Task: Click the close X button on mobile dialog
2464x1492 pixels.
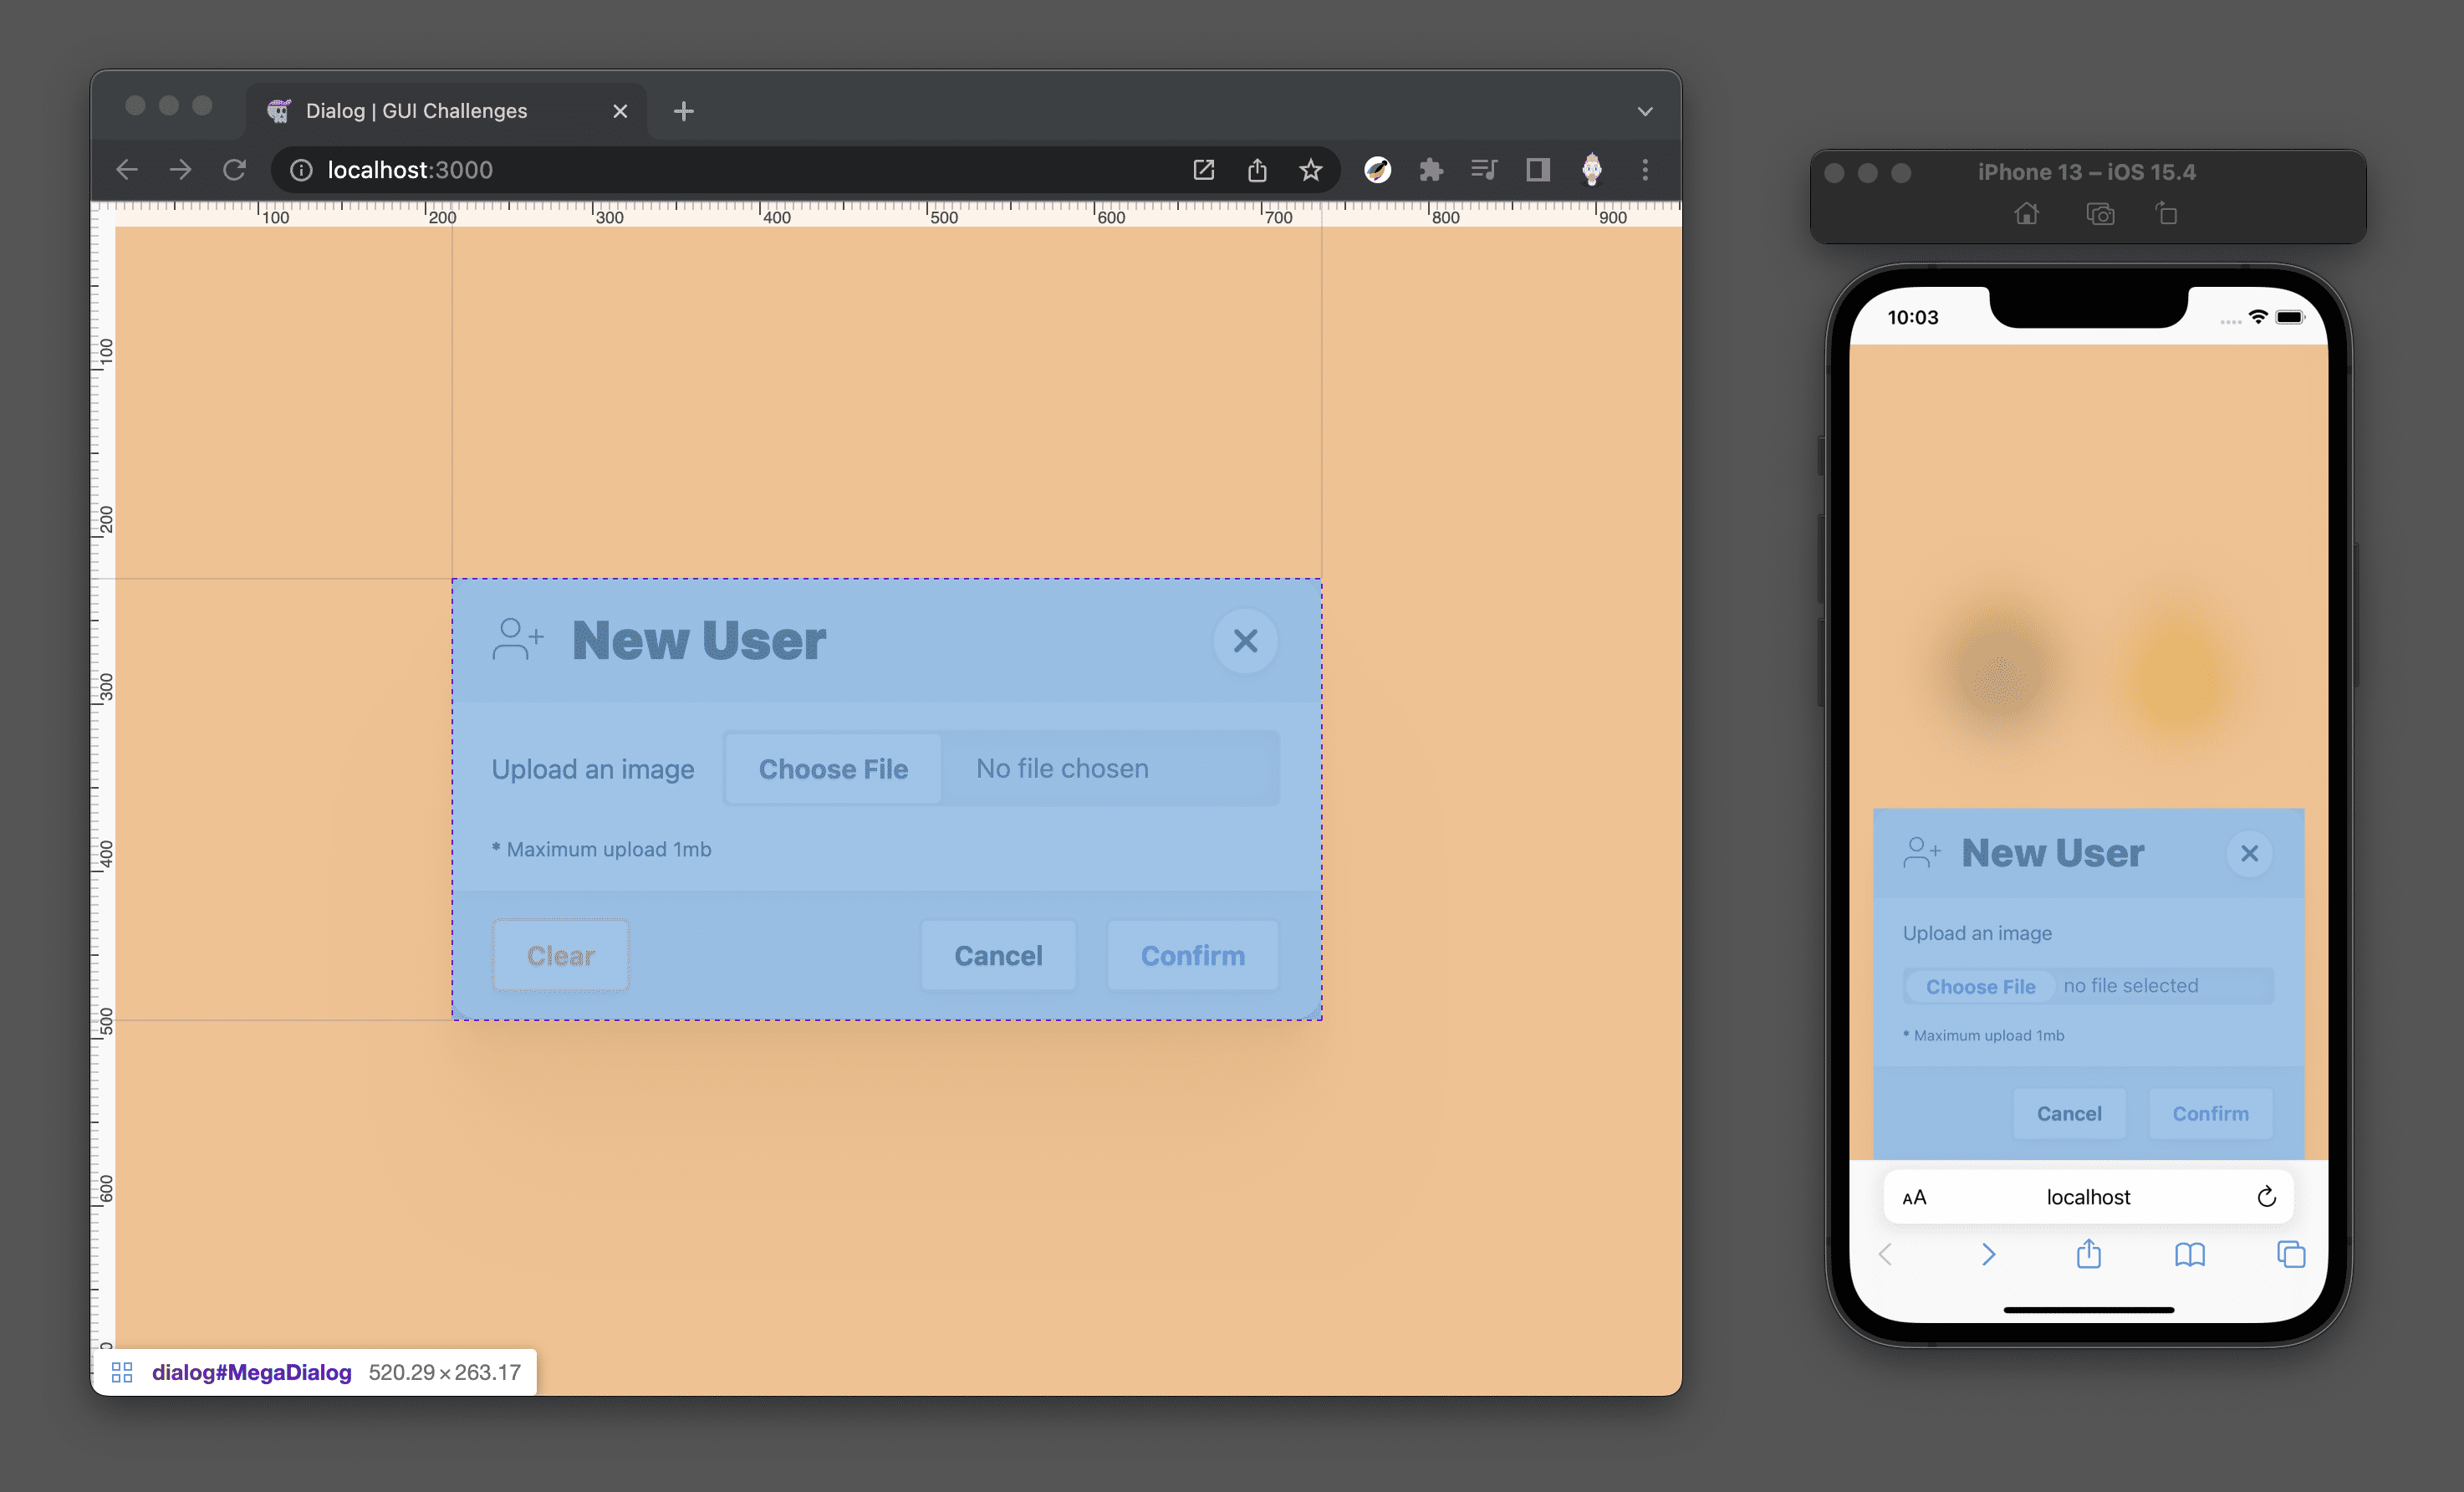Action: click(x=2249, y=853)
